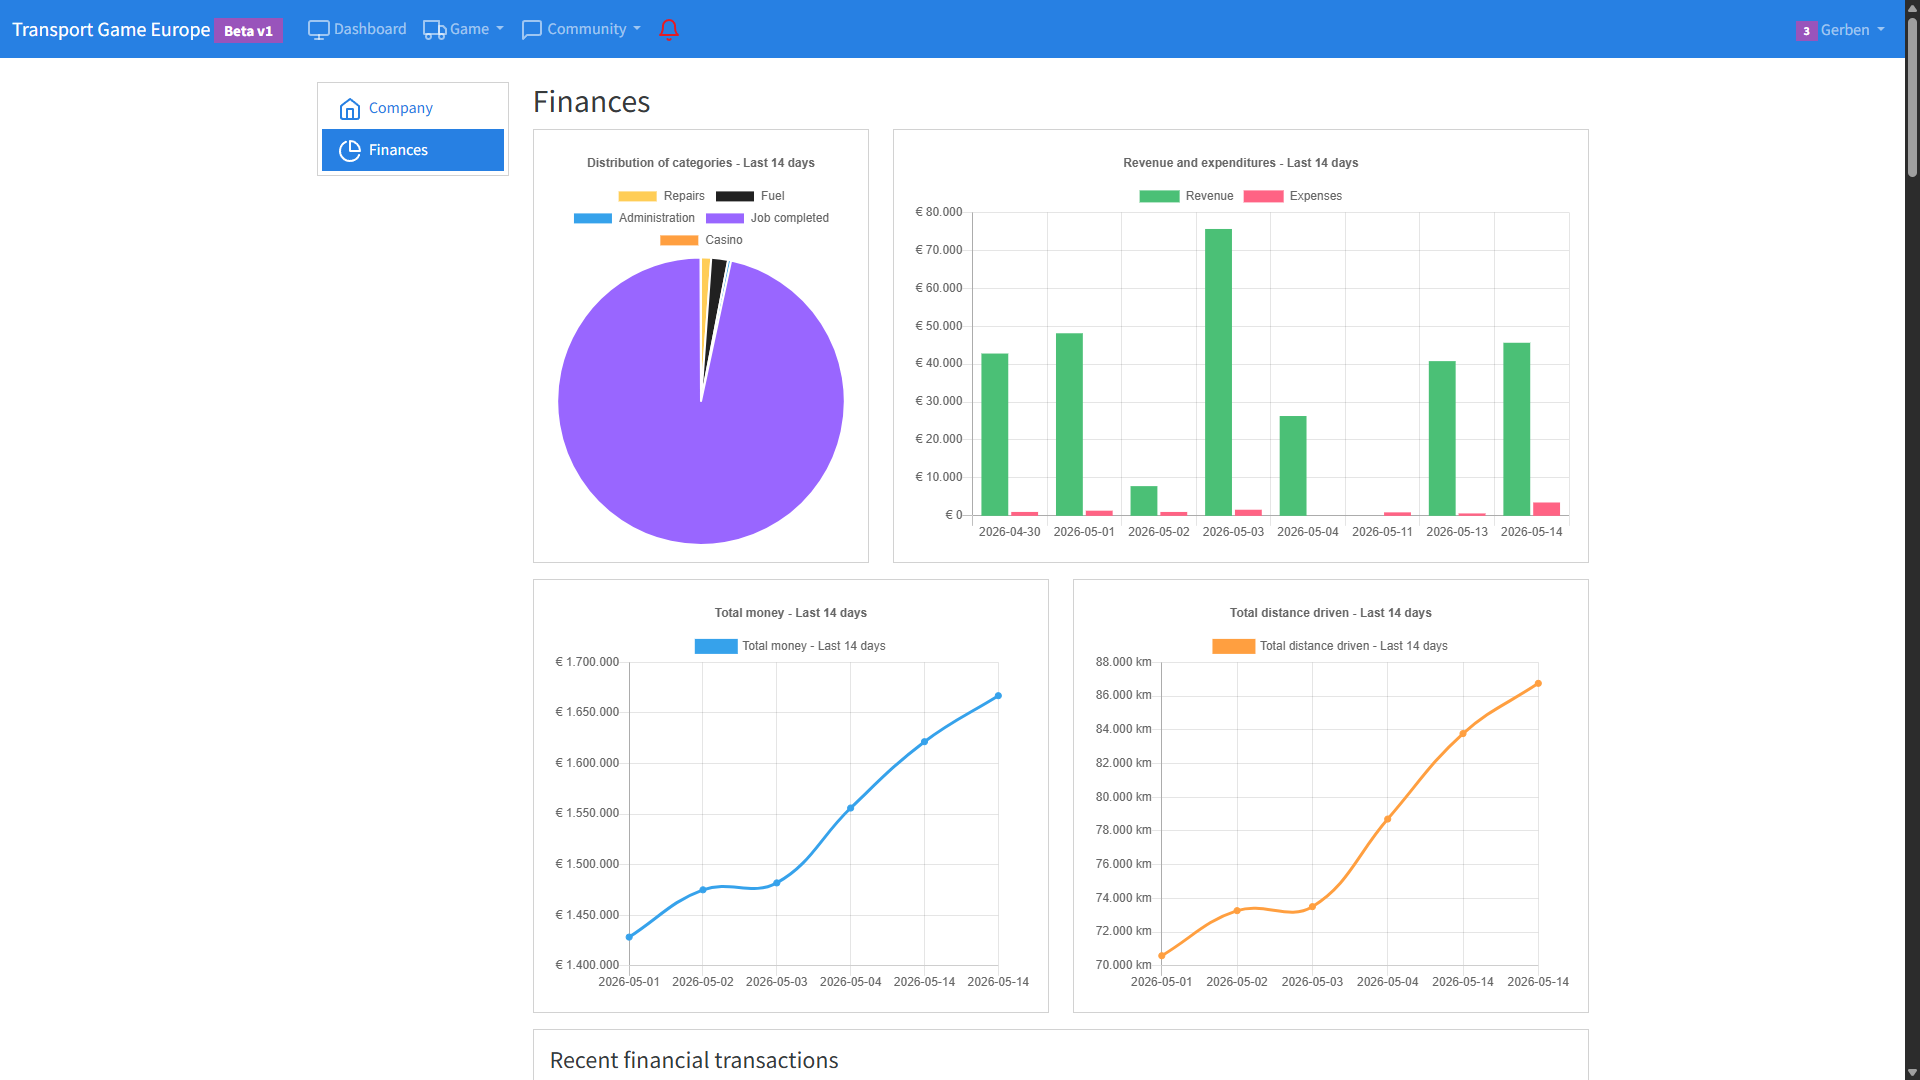Toggle the Revenue legend in bar chart
Image resolution: width=1920 pixels, height=1080 pixels.
1186,196
